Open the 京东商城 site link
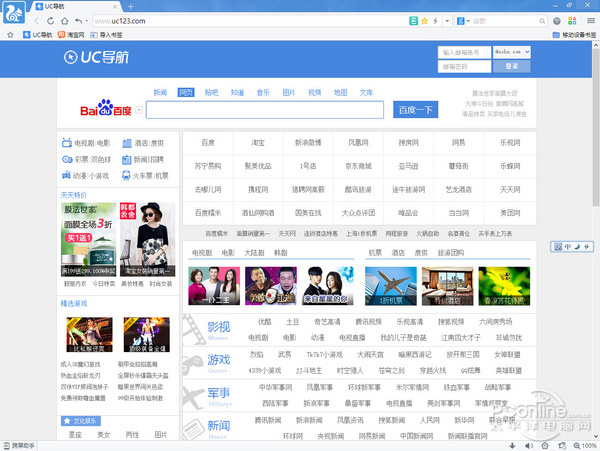This screenshot has height=451, width=600. tap(358, 166)
